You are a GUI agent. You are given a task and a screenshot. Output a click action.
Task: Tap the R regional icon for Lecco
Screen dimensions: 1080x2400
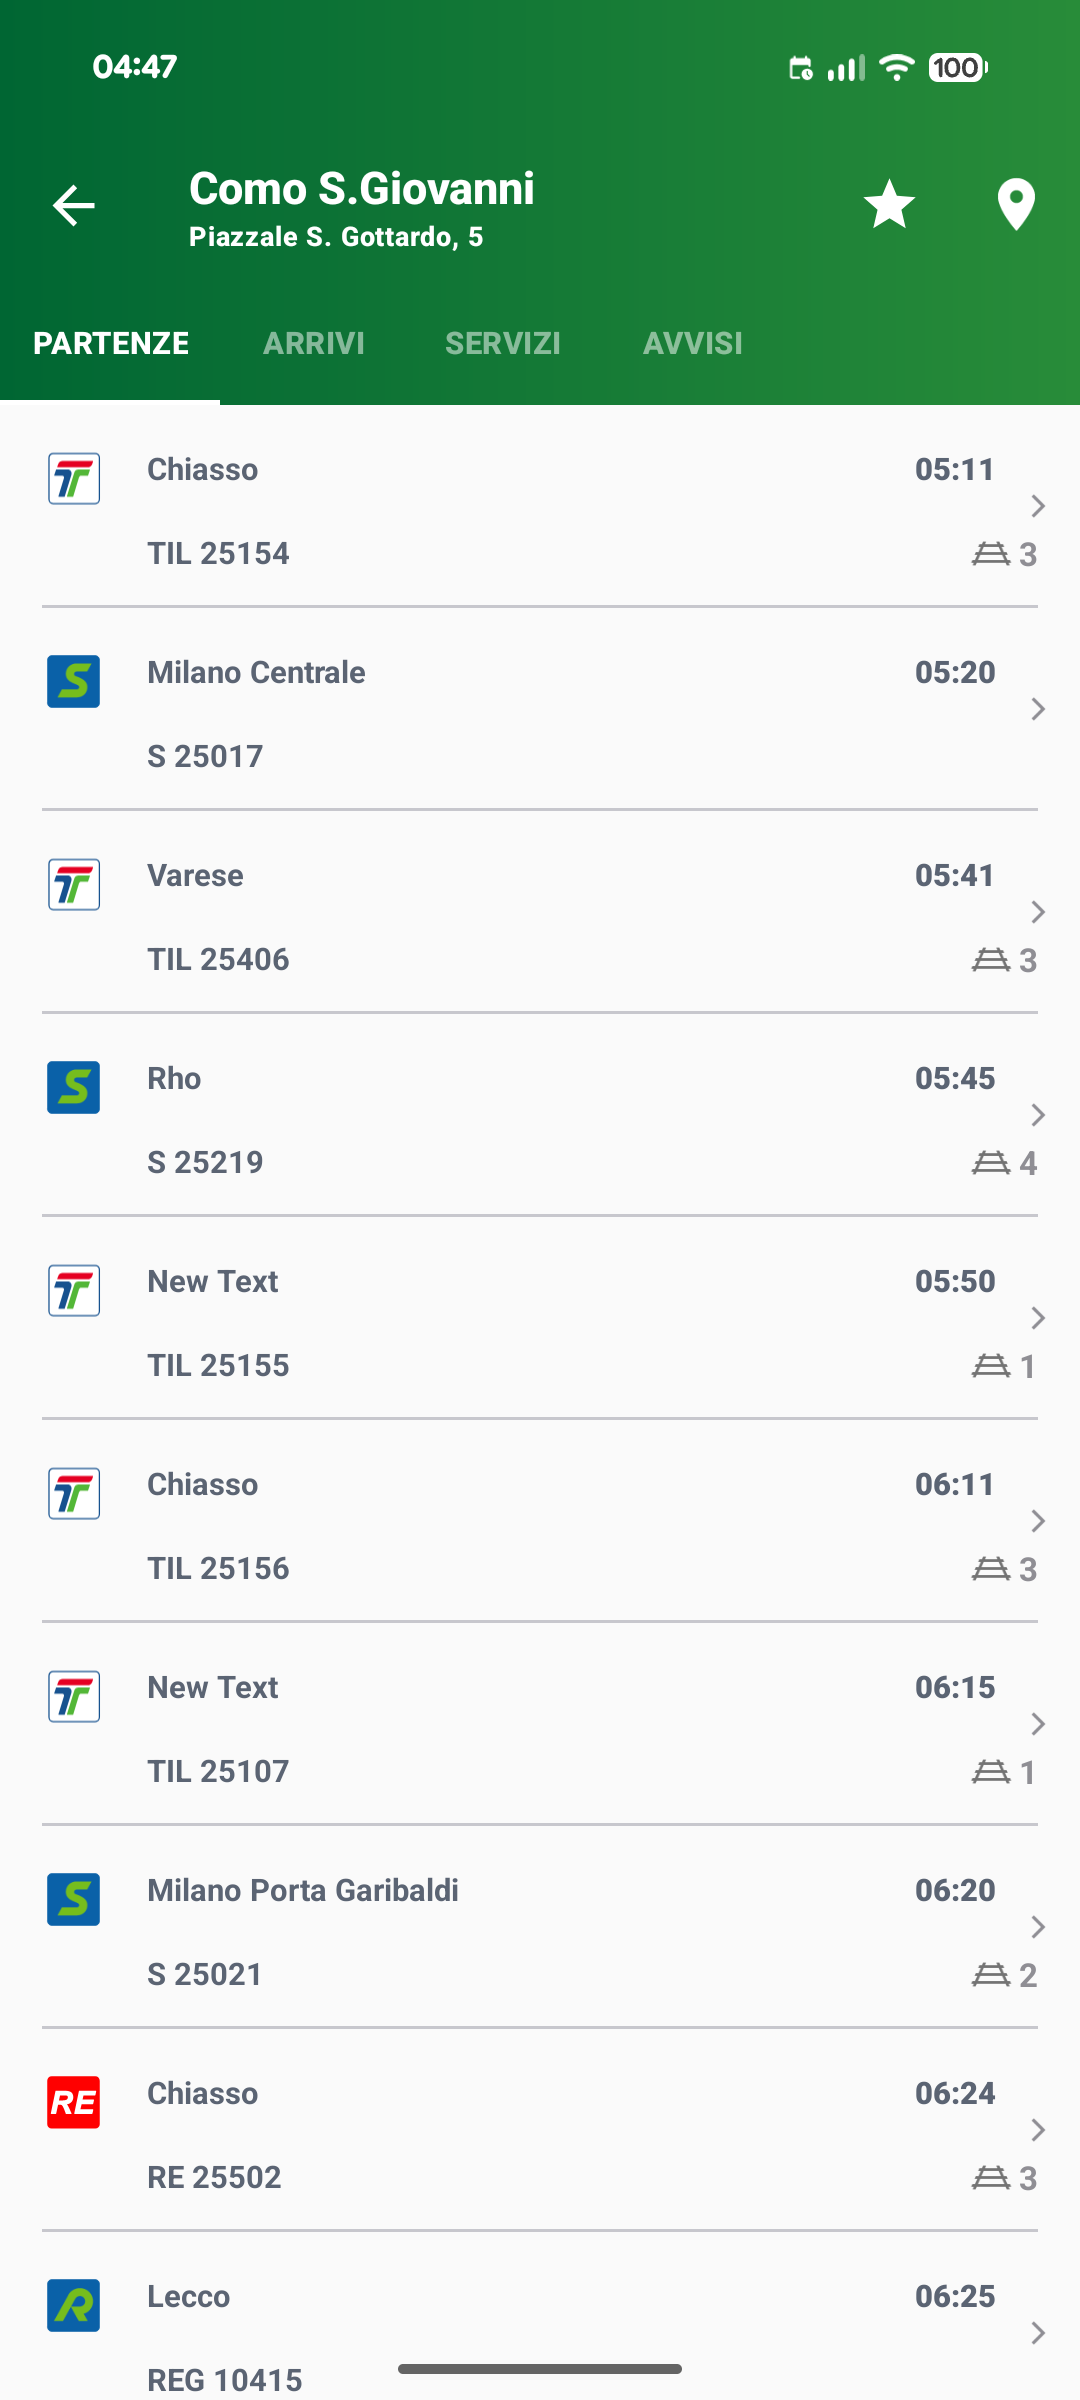[74, 2305]
